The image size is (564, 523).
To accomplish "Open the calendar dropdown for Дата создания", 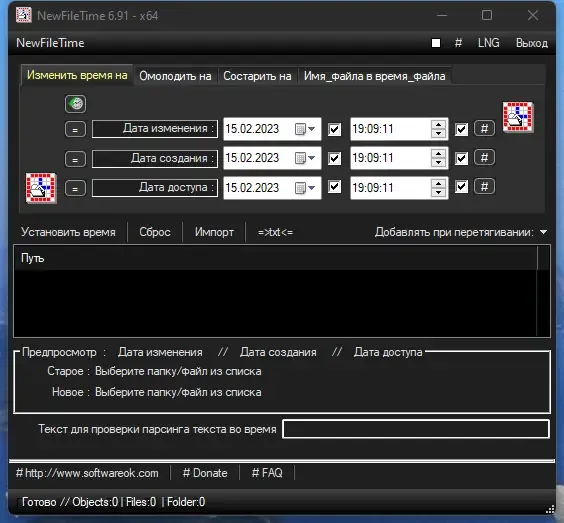I will pyautogui.click(x=305, y=158).
